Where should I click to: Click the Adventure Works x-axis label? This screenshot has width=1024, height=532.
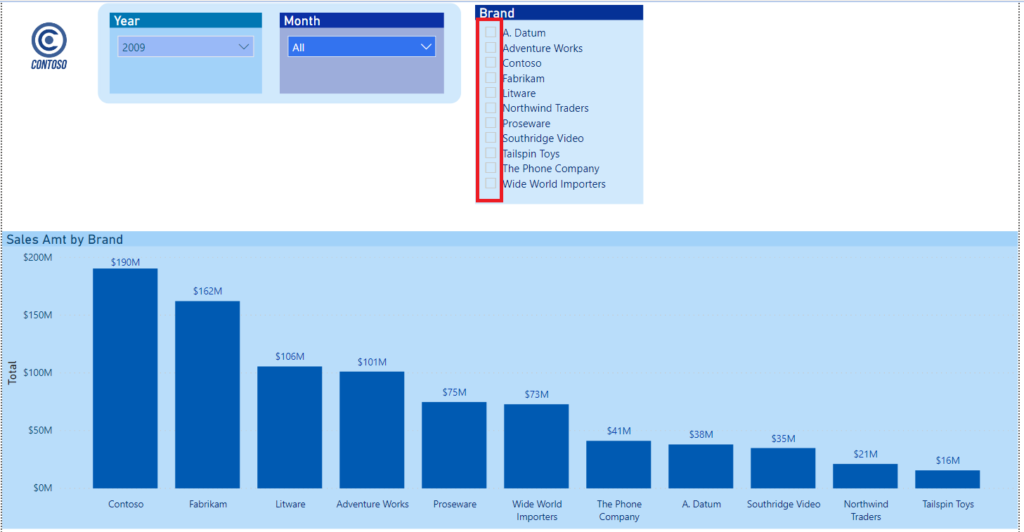pos(373,504)
